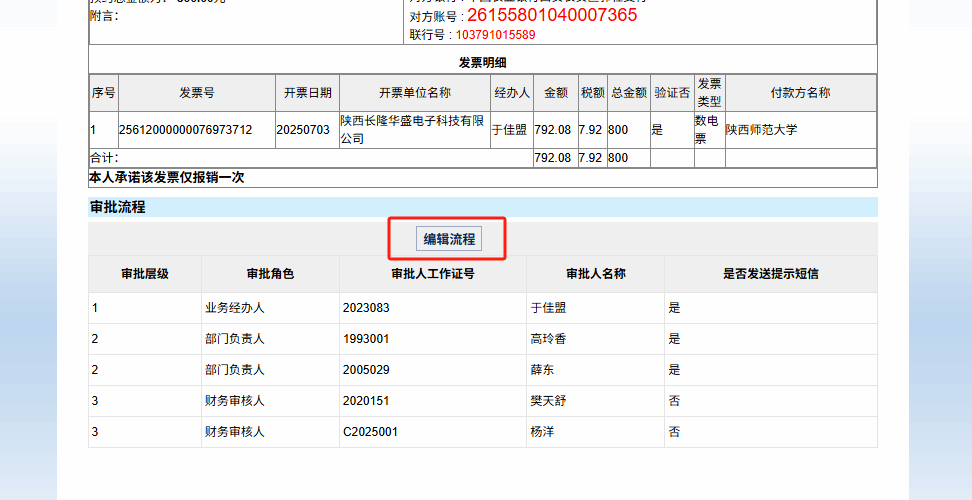Select issuer 陕西长隆华盛电子科技有限公司 cell
This screenshot has width=972, height=500.
pyautogui.click(x=412, y=130)
